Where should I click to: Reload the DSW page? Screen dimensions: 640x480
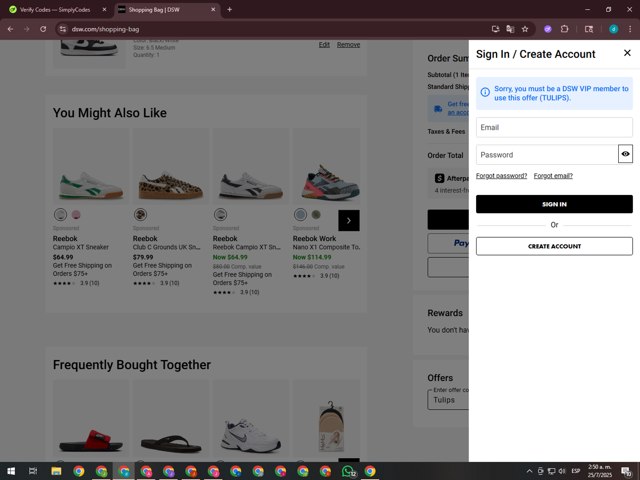pos(43,29)
